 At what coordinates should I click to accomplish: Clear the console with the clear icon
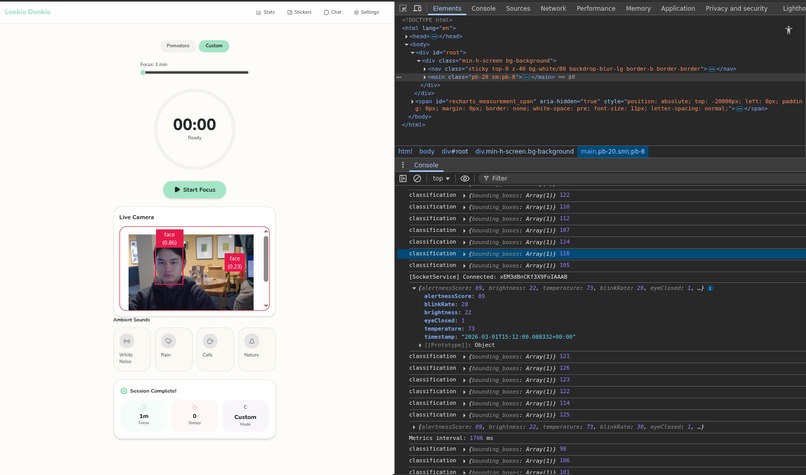click(x=417, y=178)
